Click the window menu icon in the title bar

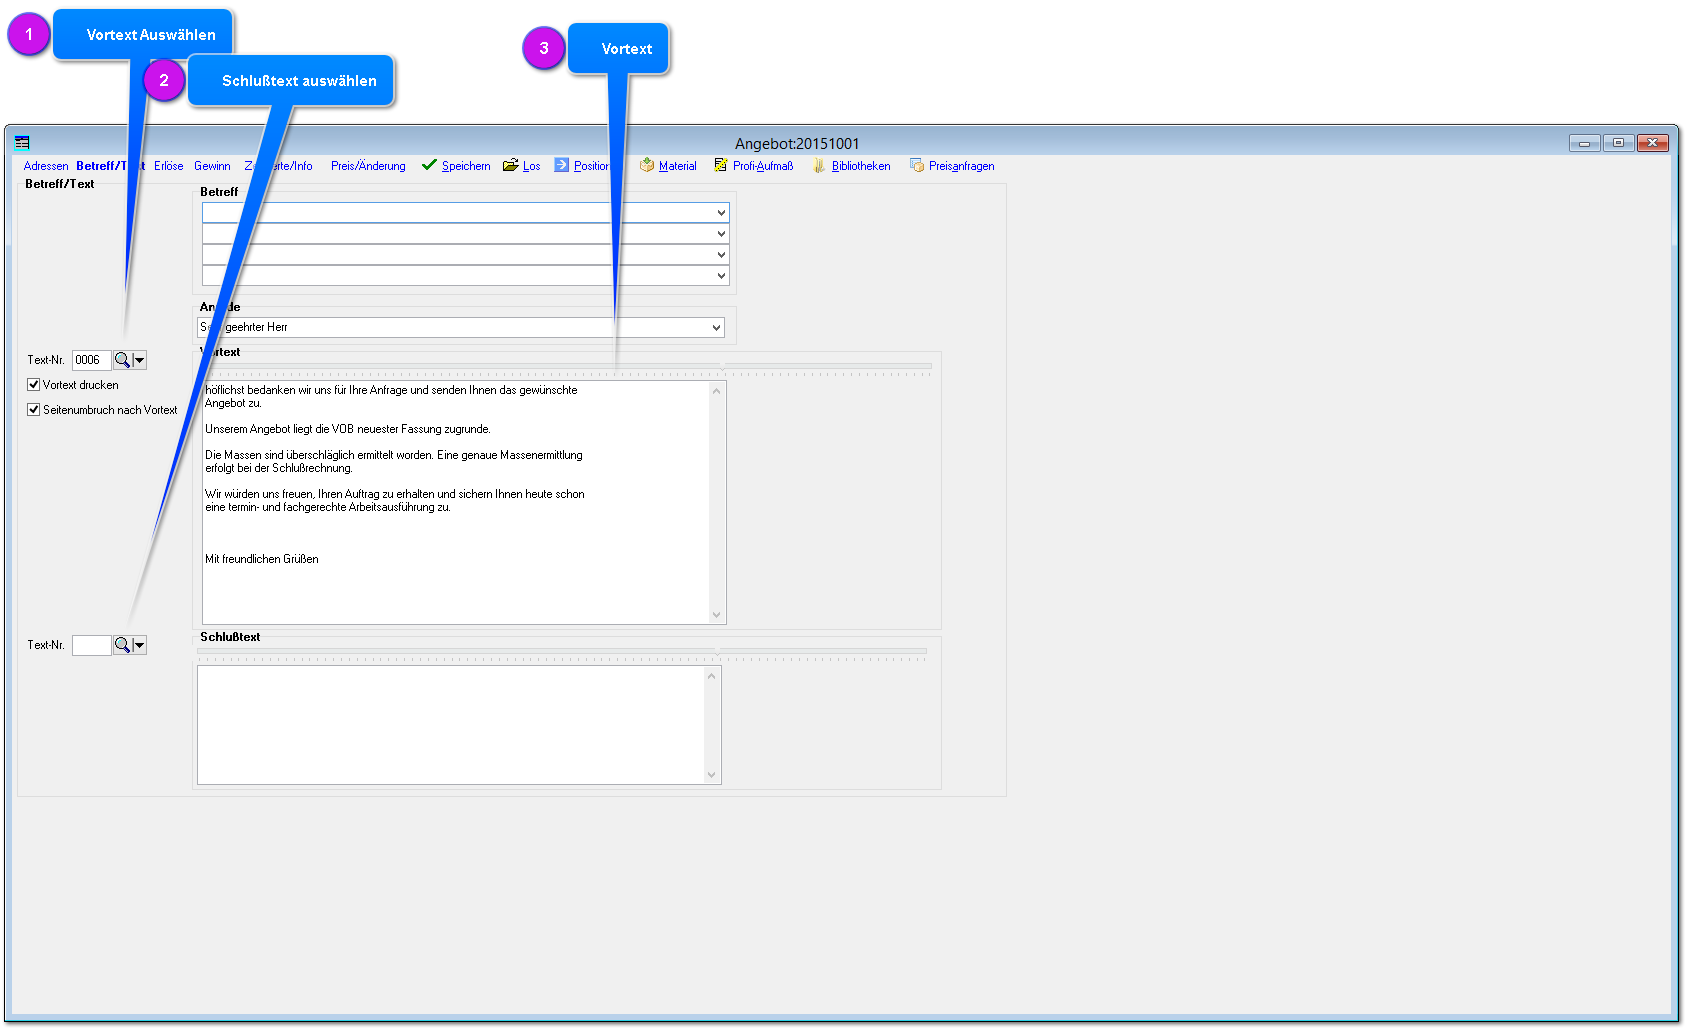[x=22, y=143]
